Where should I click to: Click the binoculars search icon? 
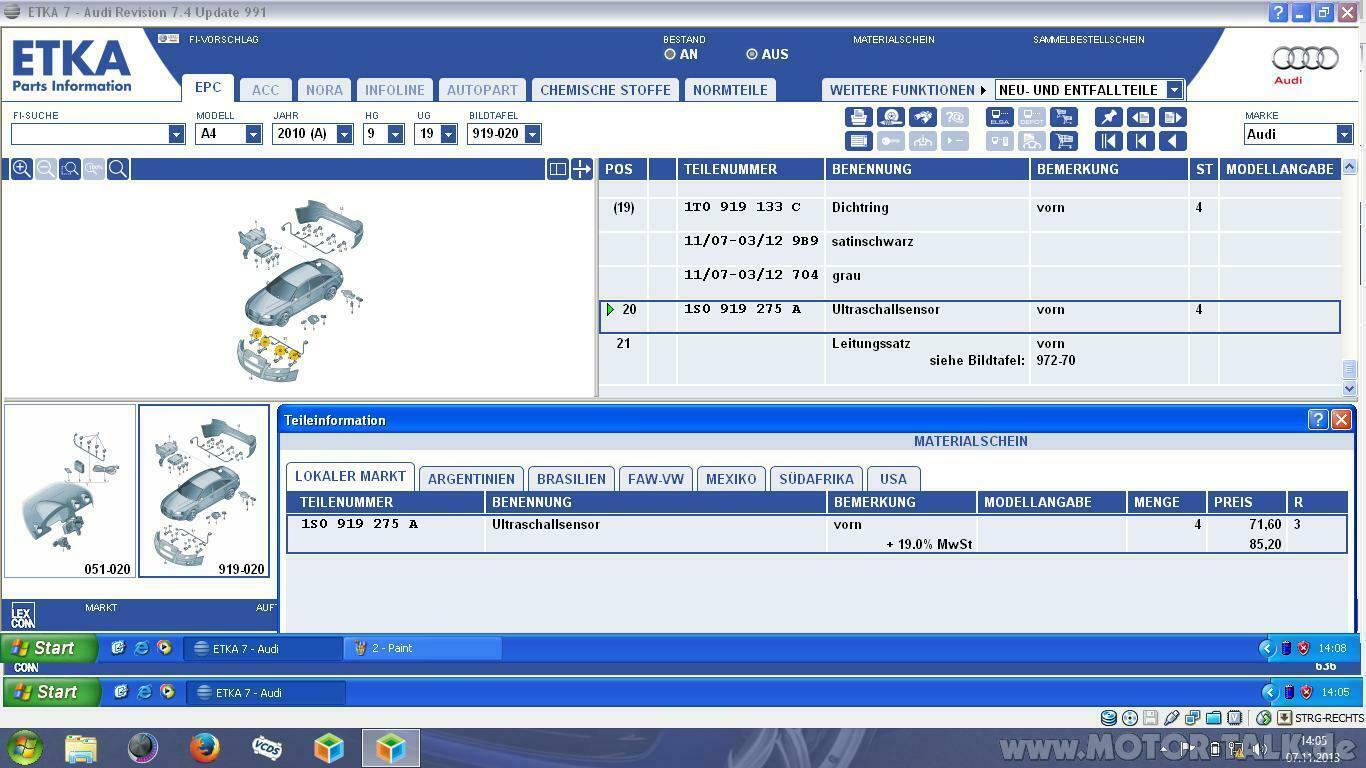[922, 117]
